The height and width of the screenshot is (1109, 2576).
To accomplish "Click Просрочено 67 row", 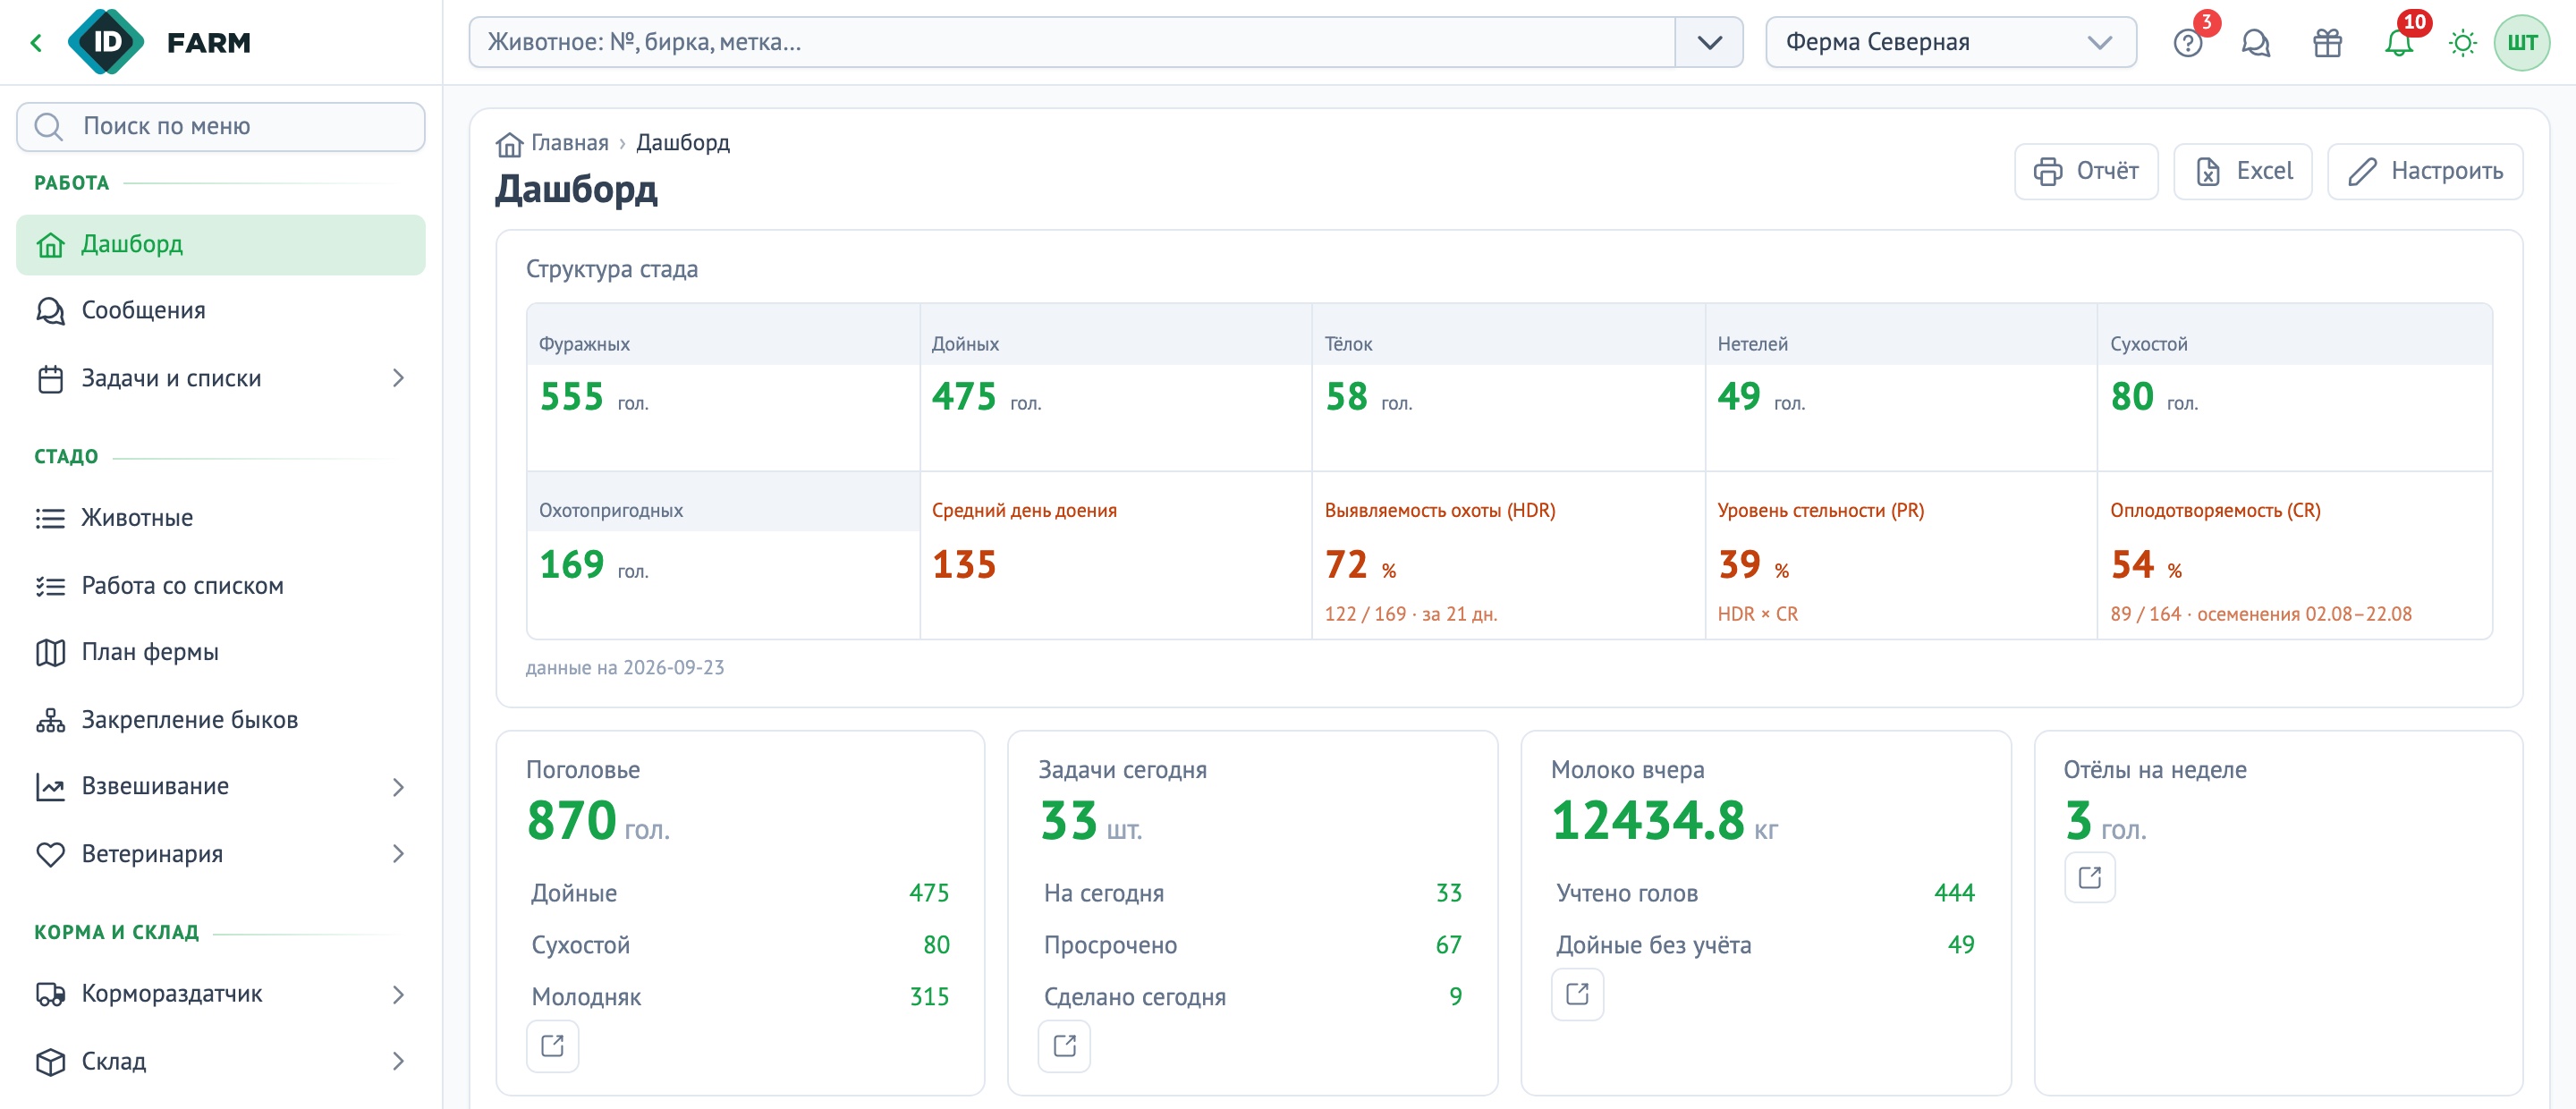I will click(1252, 944).
